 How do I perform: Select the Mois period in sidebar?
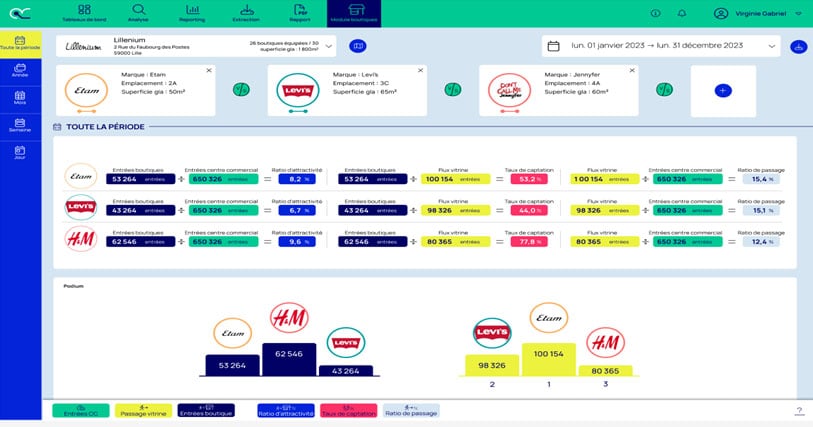point(20,98)
